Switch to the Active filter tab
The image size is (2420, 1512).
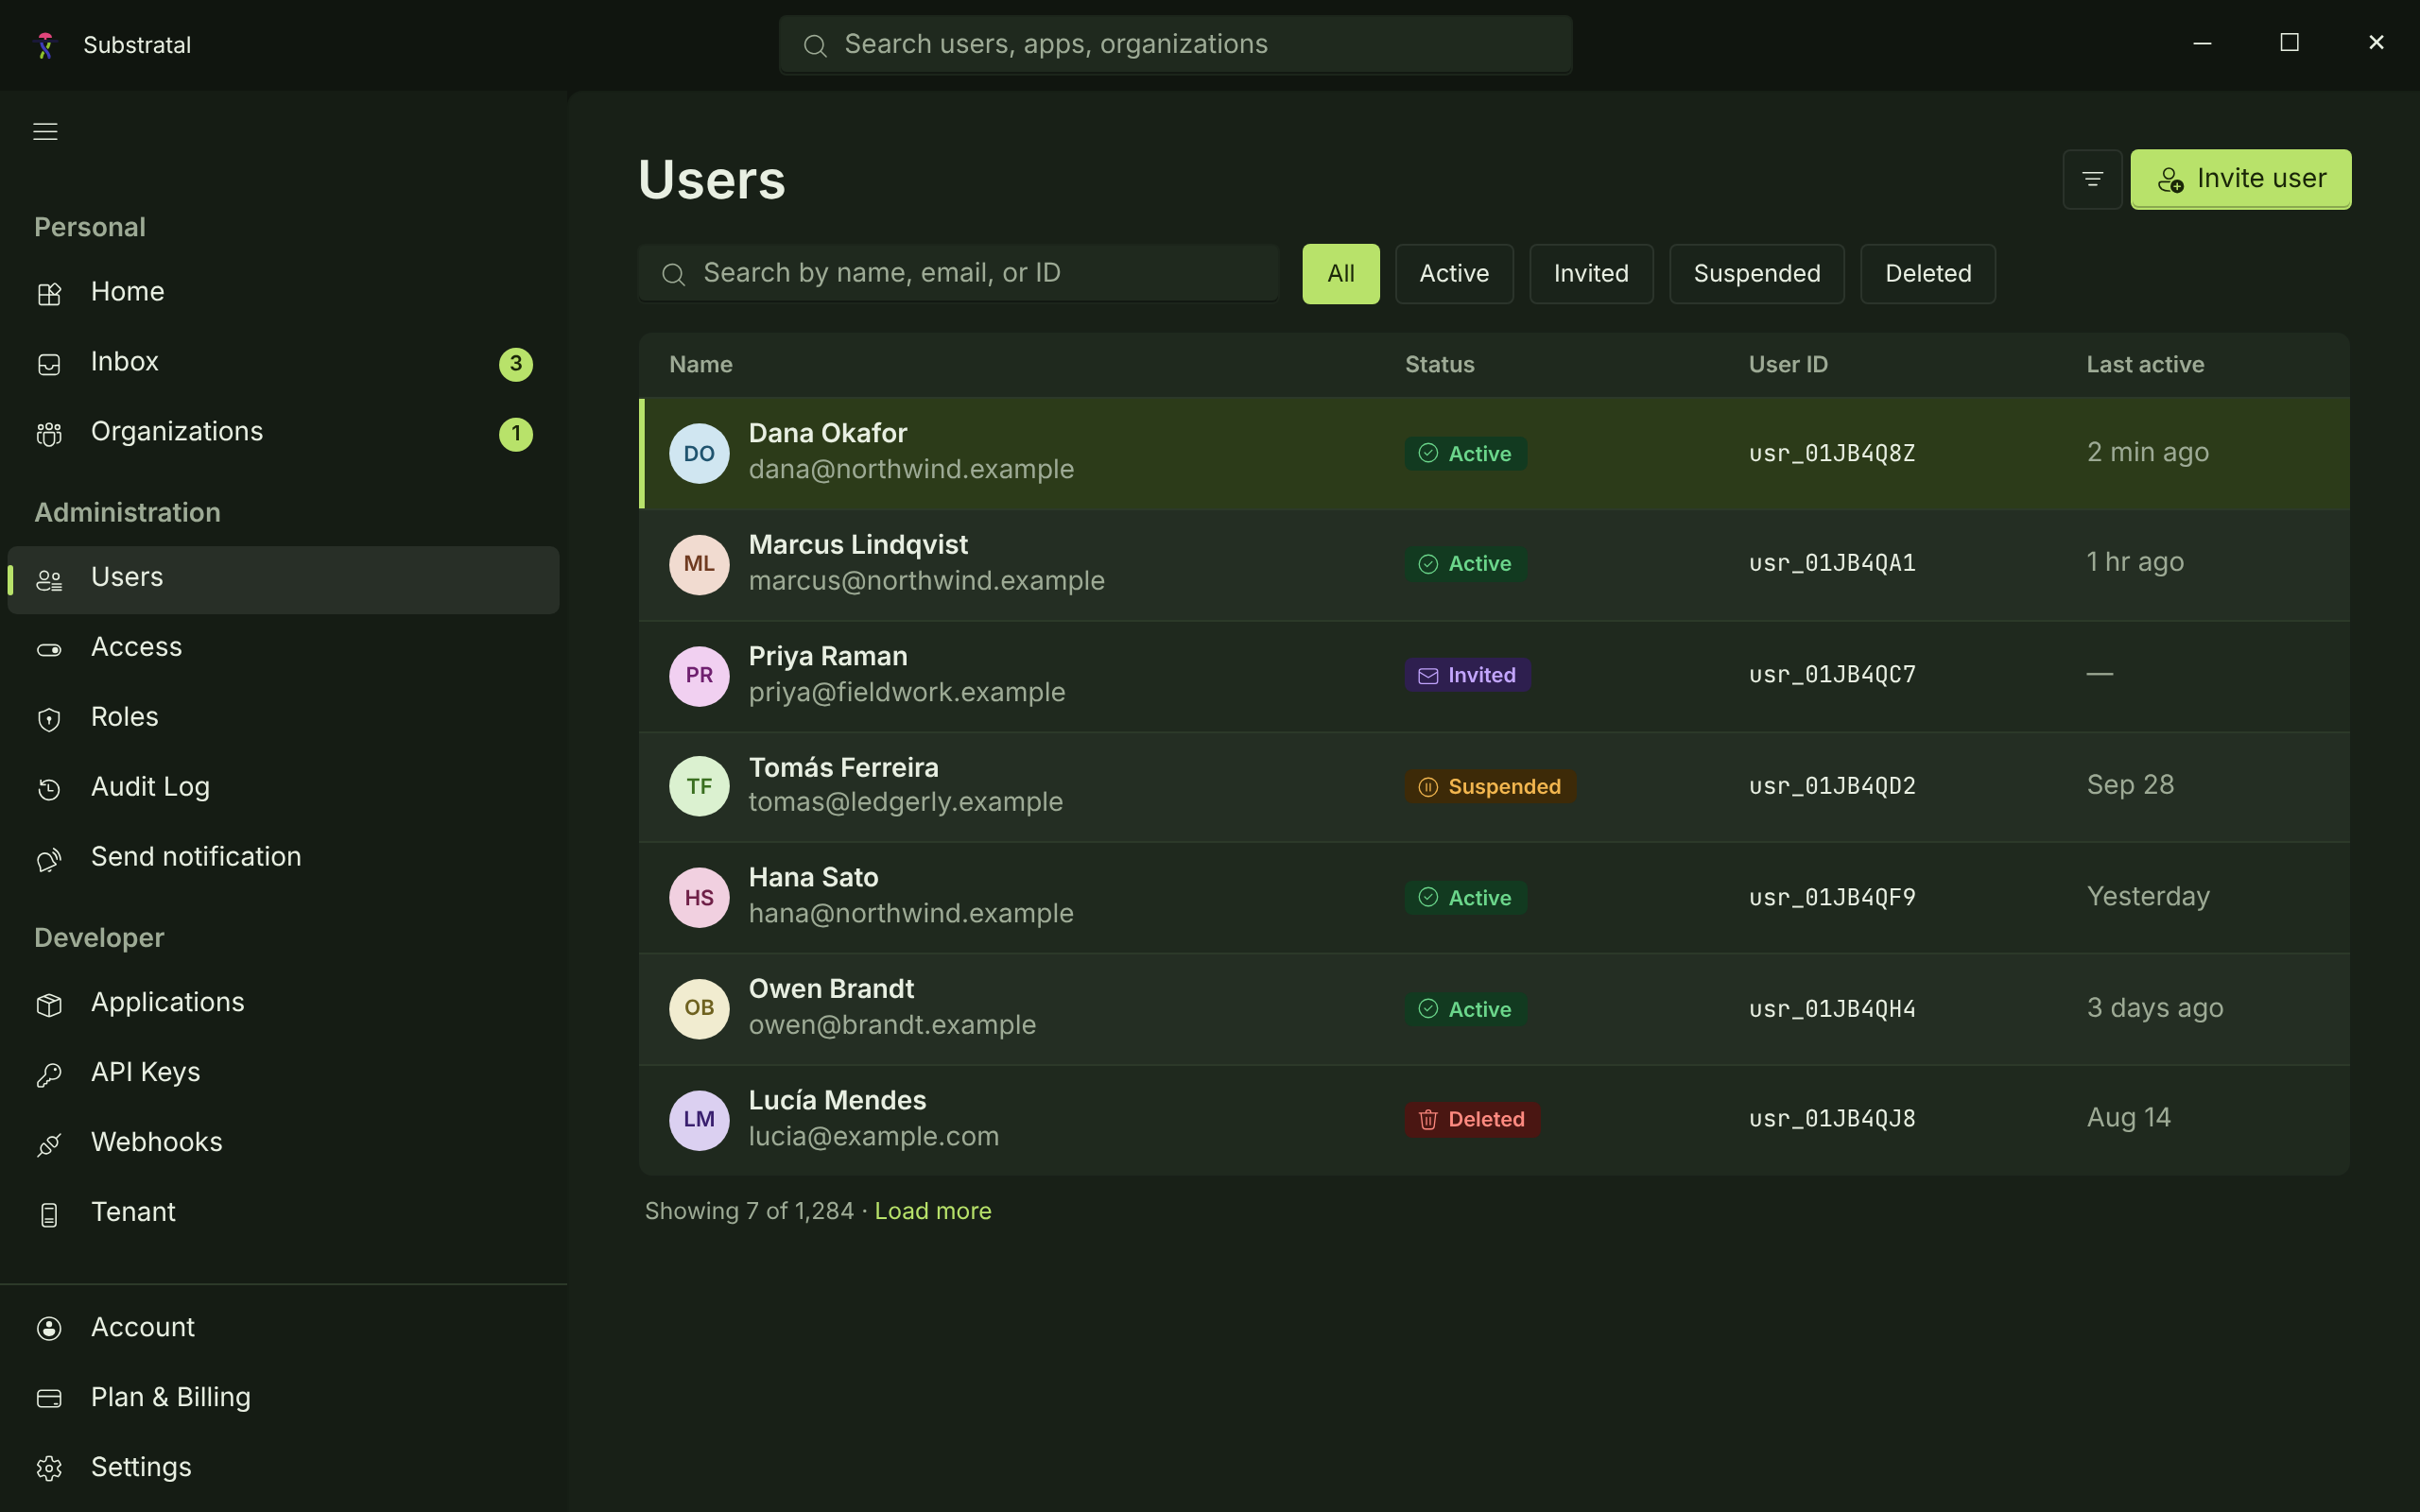[x=1454, y=274]
